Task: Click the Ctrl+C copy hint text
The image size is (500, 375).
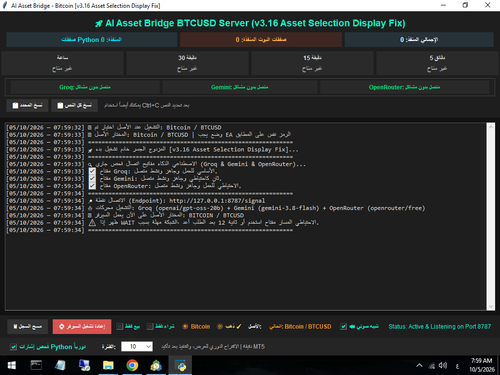Action: pos(147,105)
